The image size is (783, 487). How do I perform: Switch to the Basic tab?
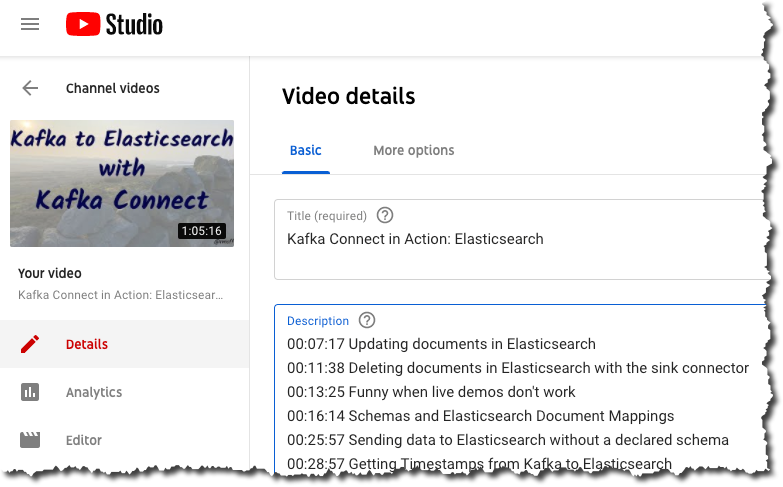pos(306,150)
